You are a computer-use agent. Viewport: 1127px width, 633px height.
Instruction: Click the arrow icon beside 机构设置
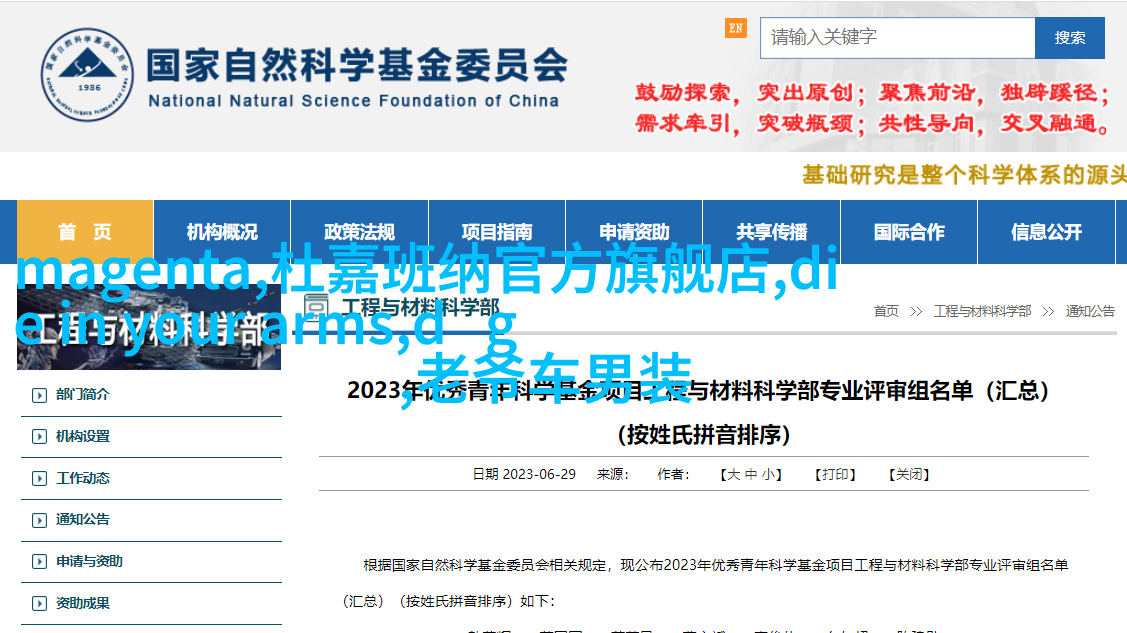click(40, 437)
